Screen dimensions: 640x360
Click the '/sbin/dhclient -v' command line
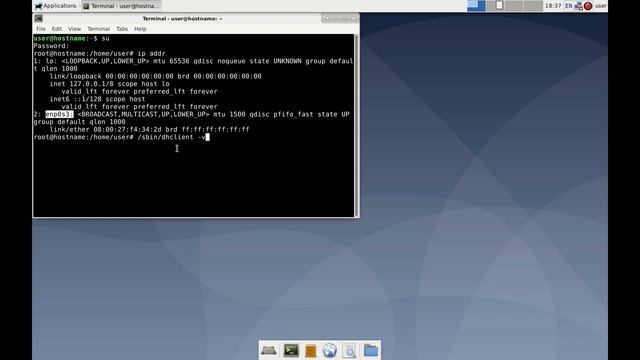pos(171,137)
